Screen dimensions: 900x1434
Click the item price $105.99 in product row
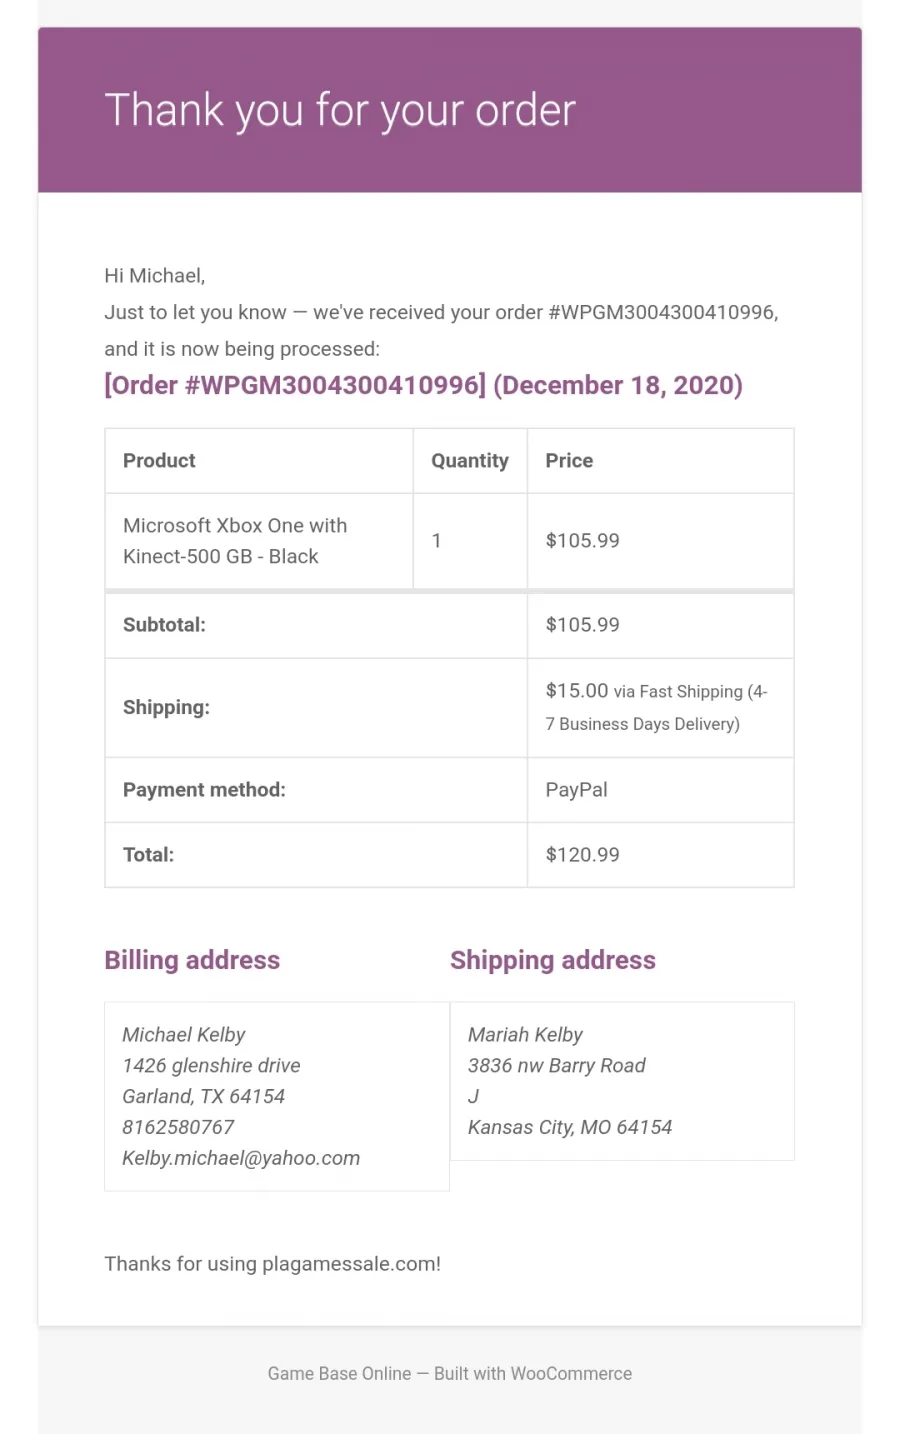point(583,541)
